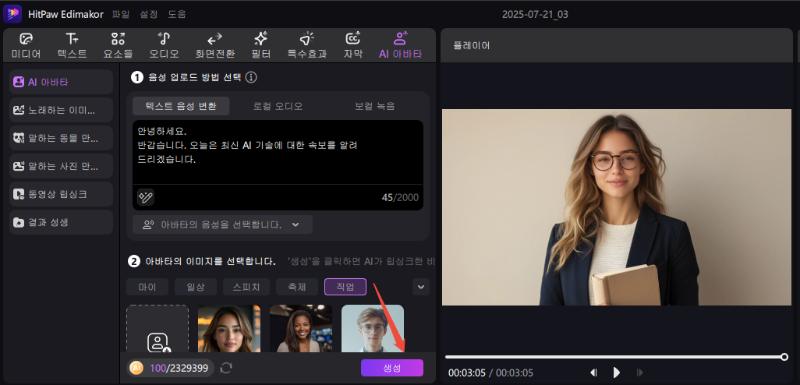The image size is (800, 385).
Task: Click the purple 생성 generate button
Action: click(x=392, y=368)
